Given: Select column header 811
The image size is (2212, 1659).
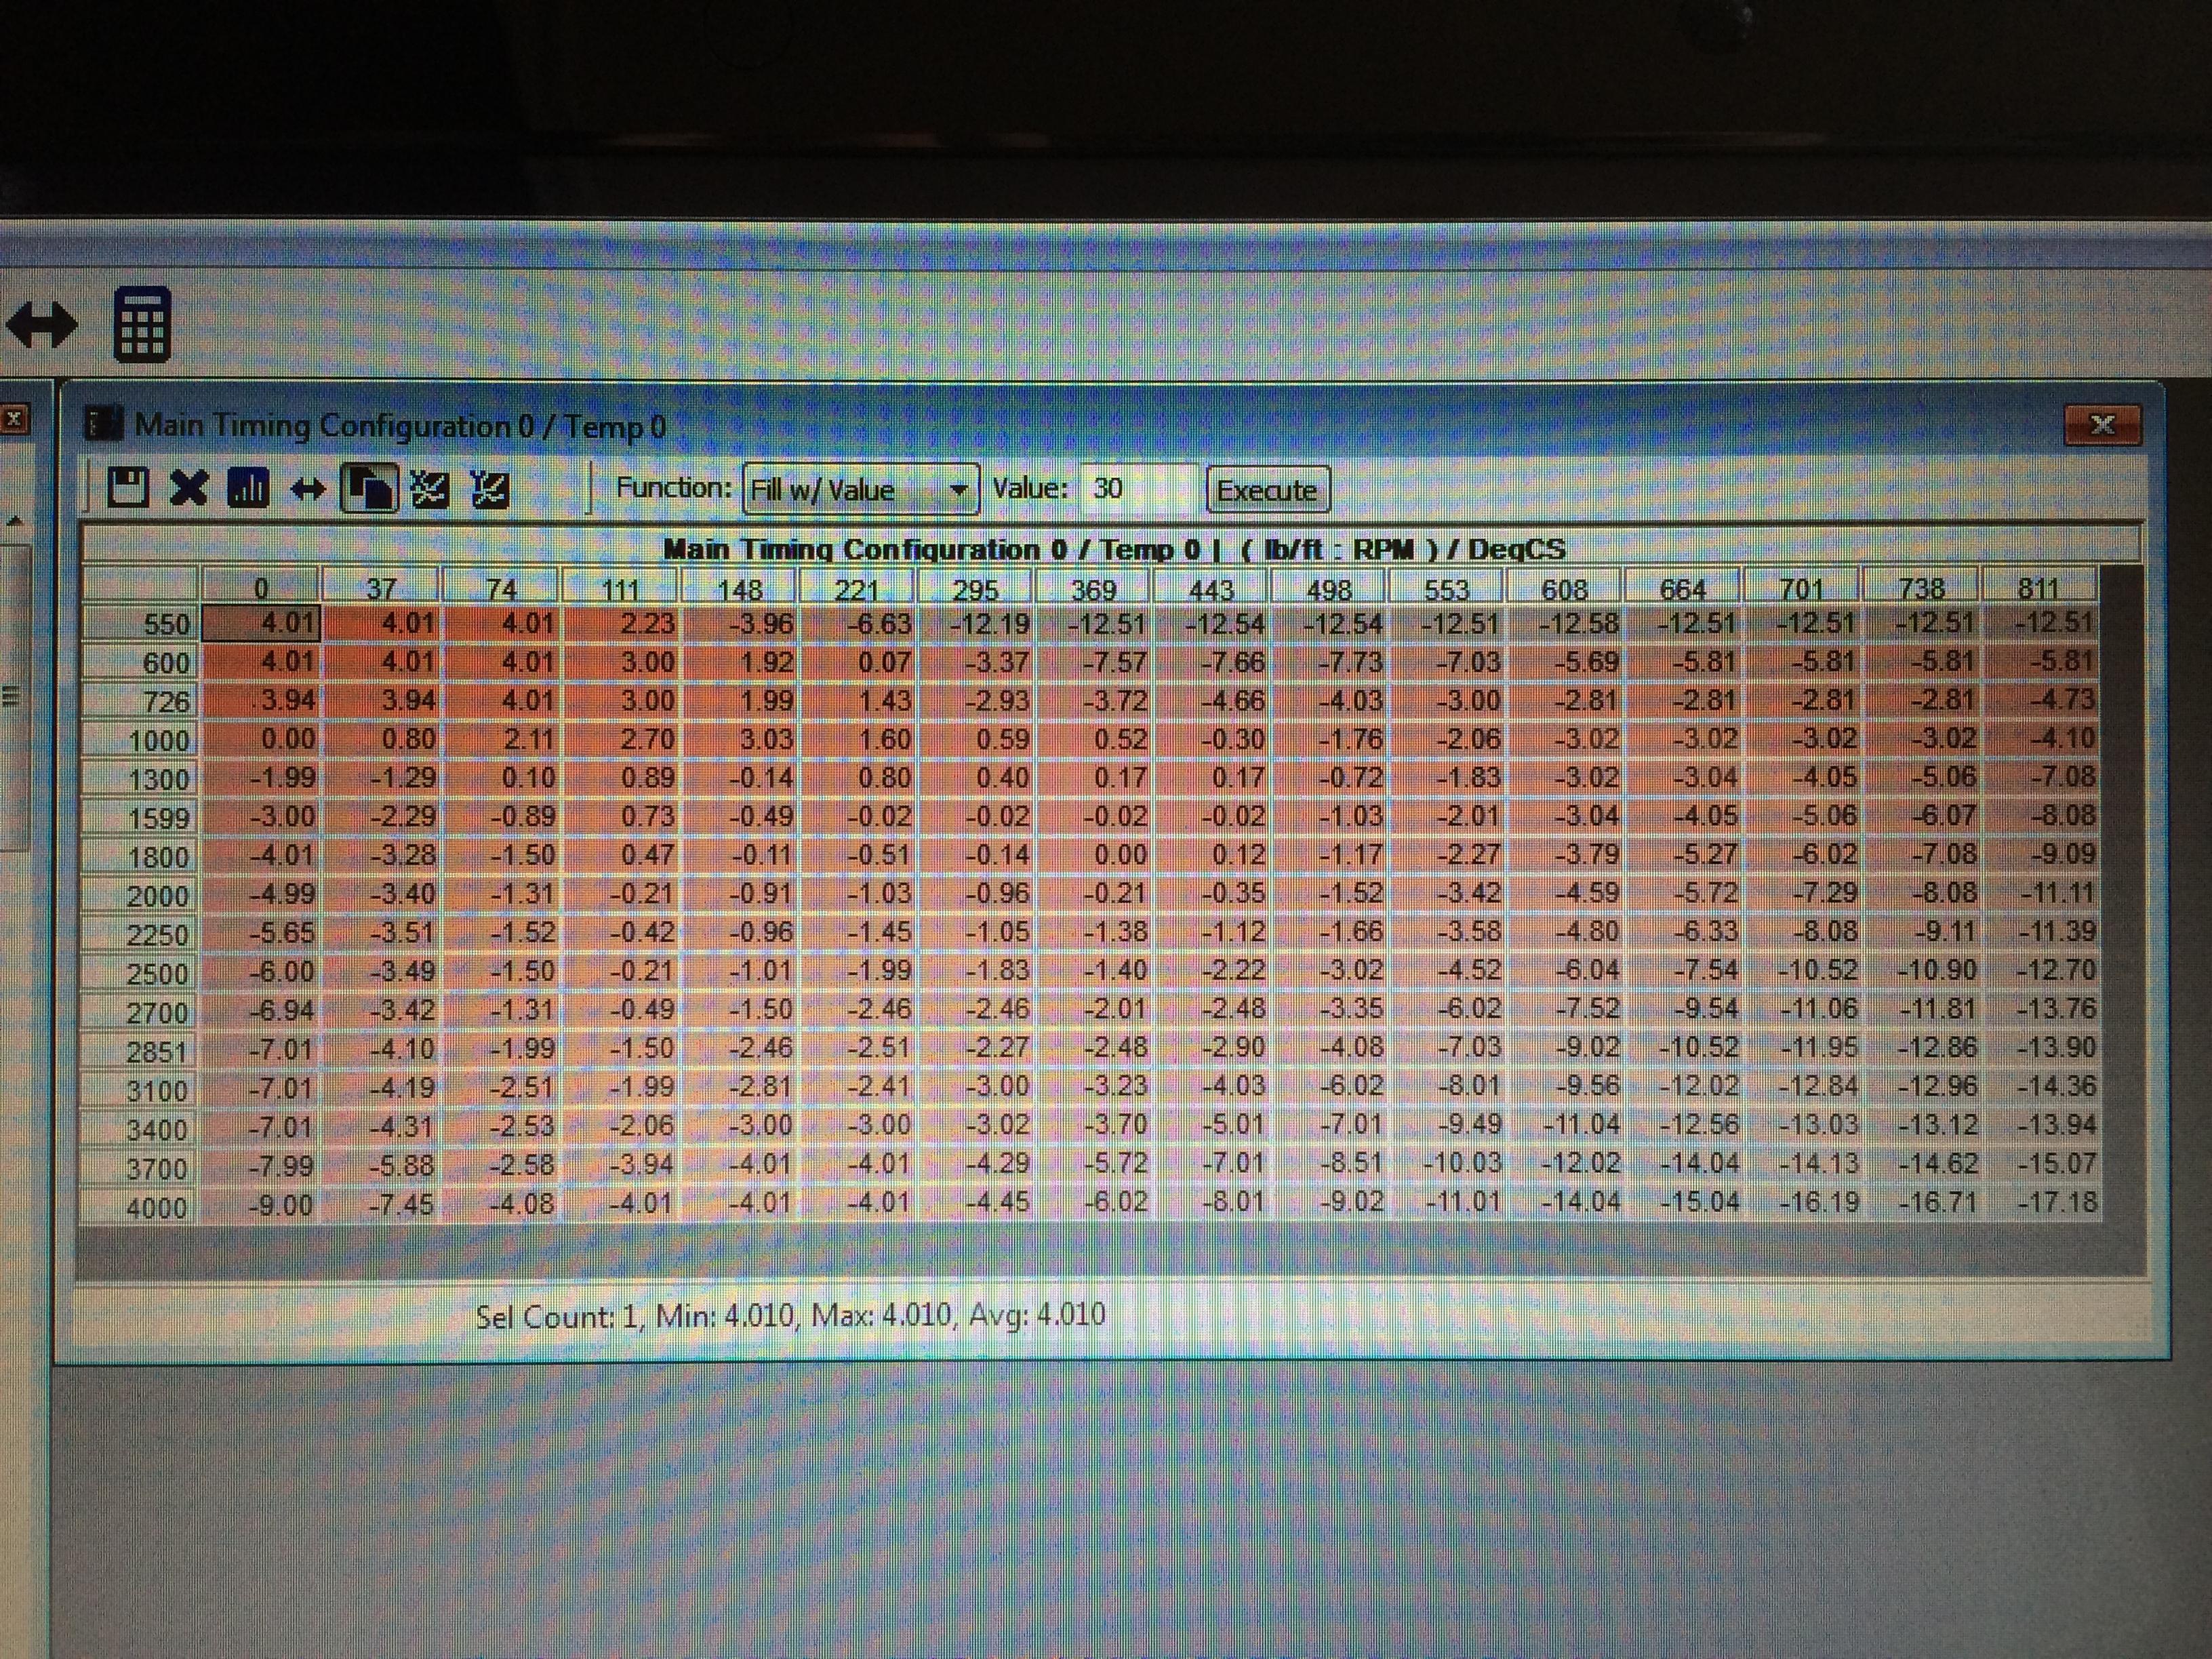Looking at the screenshot, I should tap(2040, 587).
